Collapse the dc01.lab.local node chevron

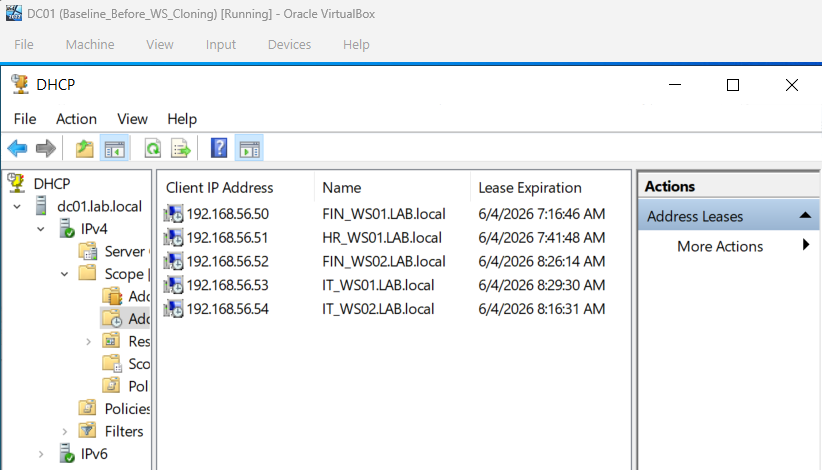point(17,206)
